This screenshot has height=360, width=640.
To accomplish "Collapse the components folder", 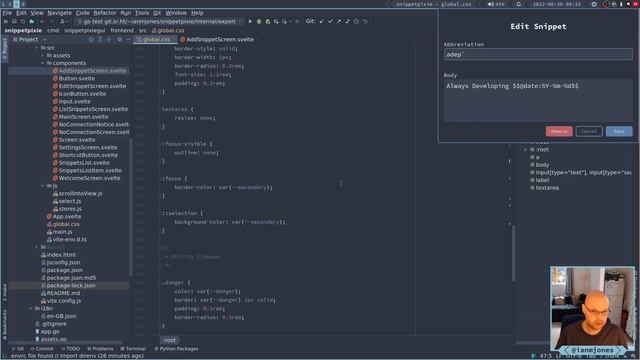I will point(42,63).
